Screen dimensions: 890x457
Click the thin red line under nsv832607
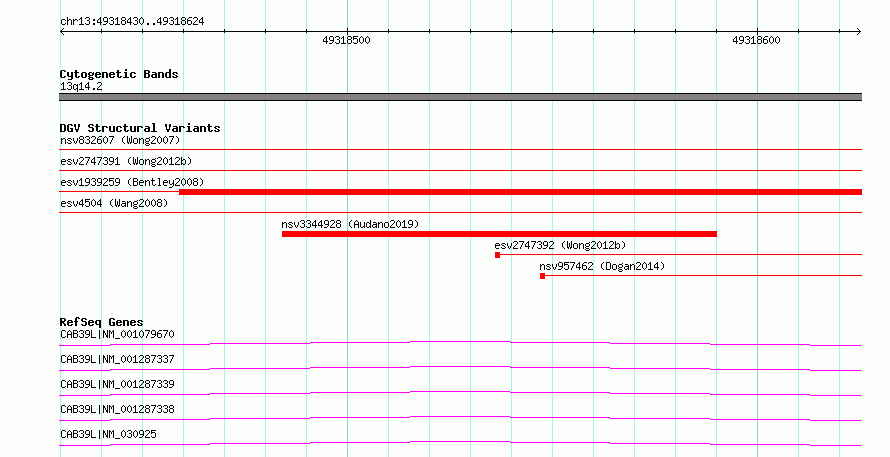460,150
